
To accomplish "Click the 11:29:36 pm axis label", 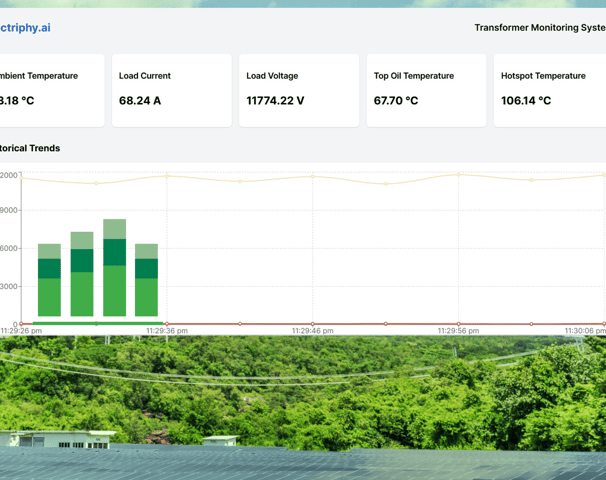I will click(167, 331).
